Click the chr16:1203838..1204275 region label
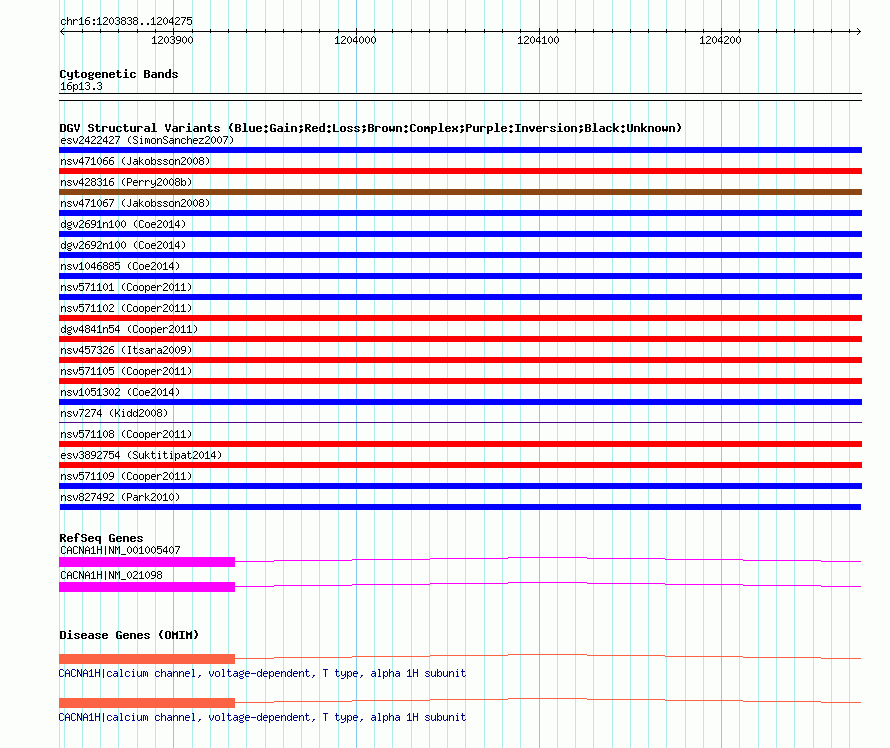 click(x=127, y=22)
